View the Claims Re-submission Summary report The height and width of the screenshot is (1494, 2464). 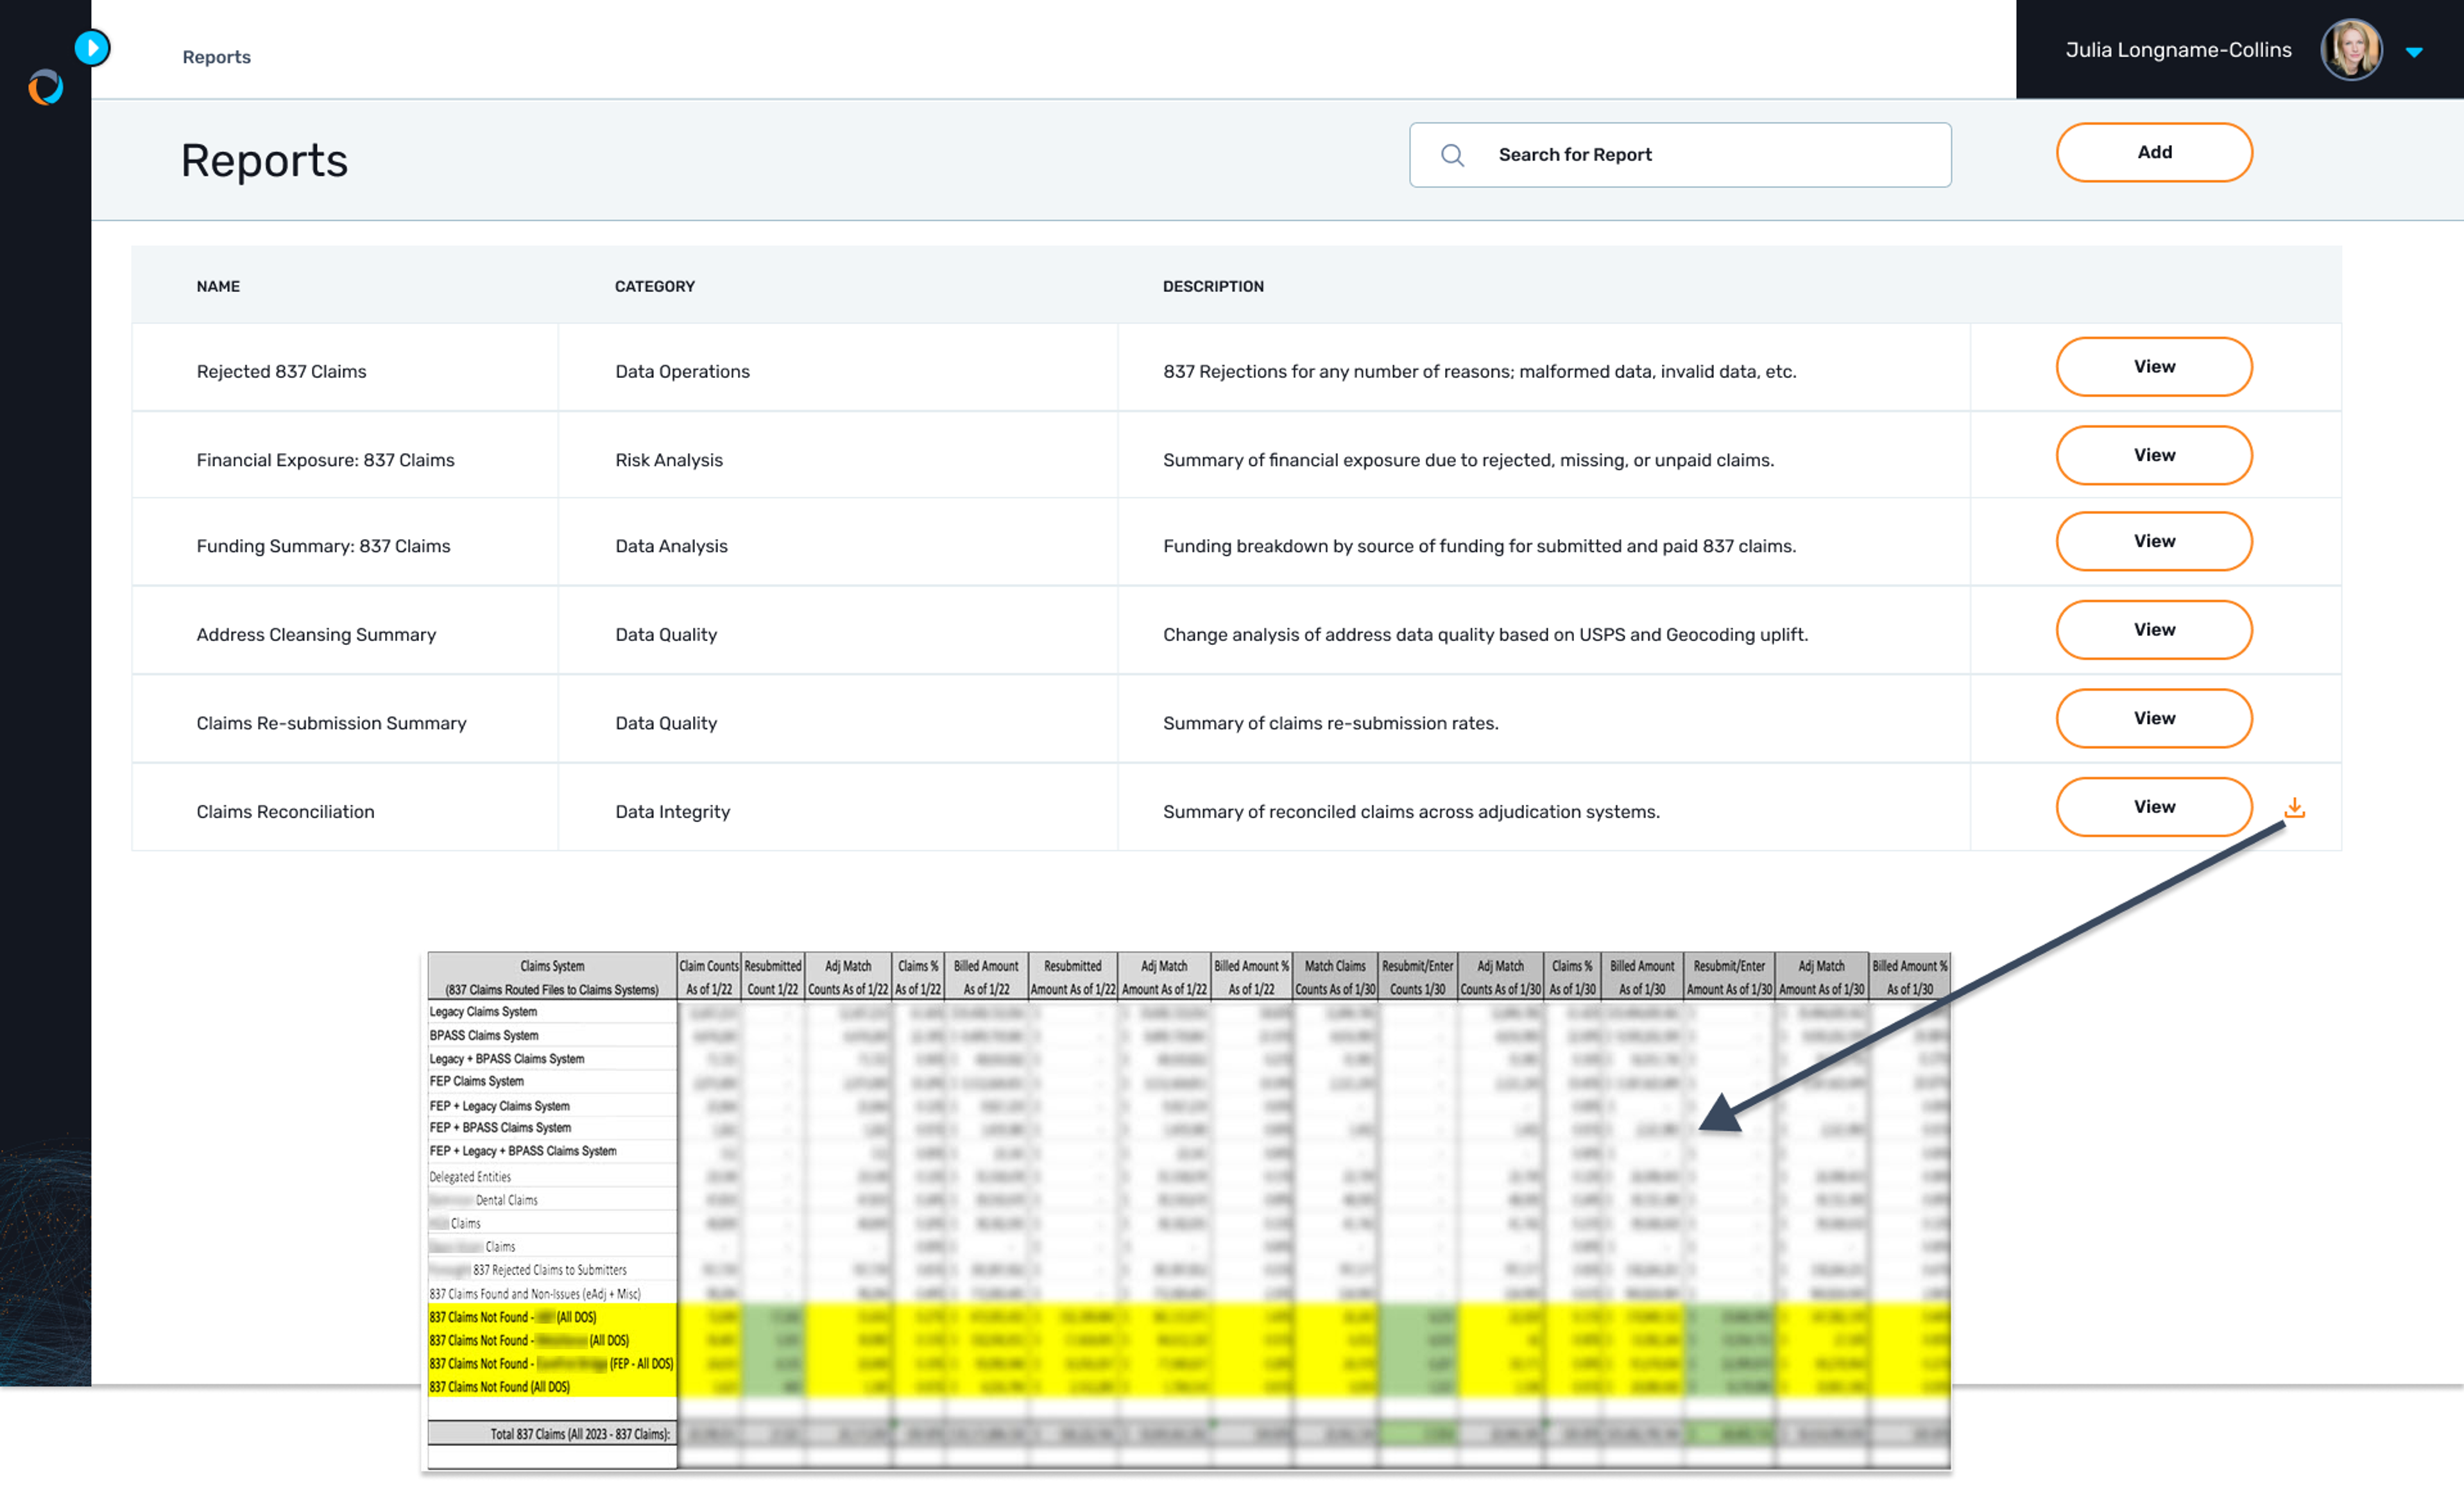click(x=2153, y=718)
